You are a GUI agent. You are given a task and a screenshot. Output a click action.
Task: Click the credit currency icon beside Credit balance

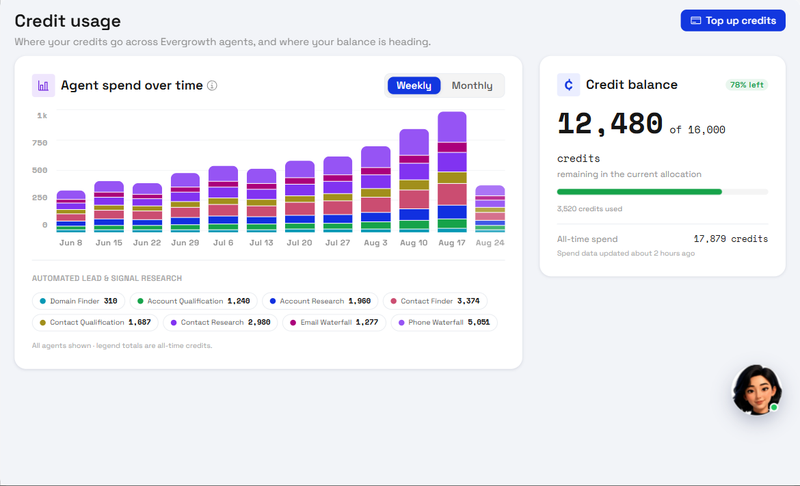click(x=568, y=85)
